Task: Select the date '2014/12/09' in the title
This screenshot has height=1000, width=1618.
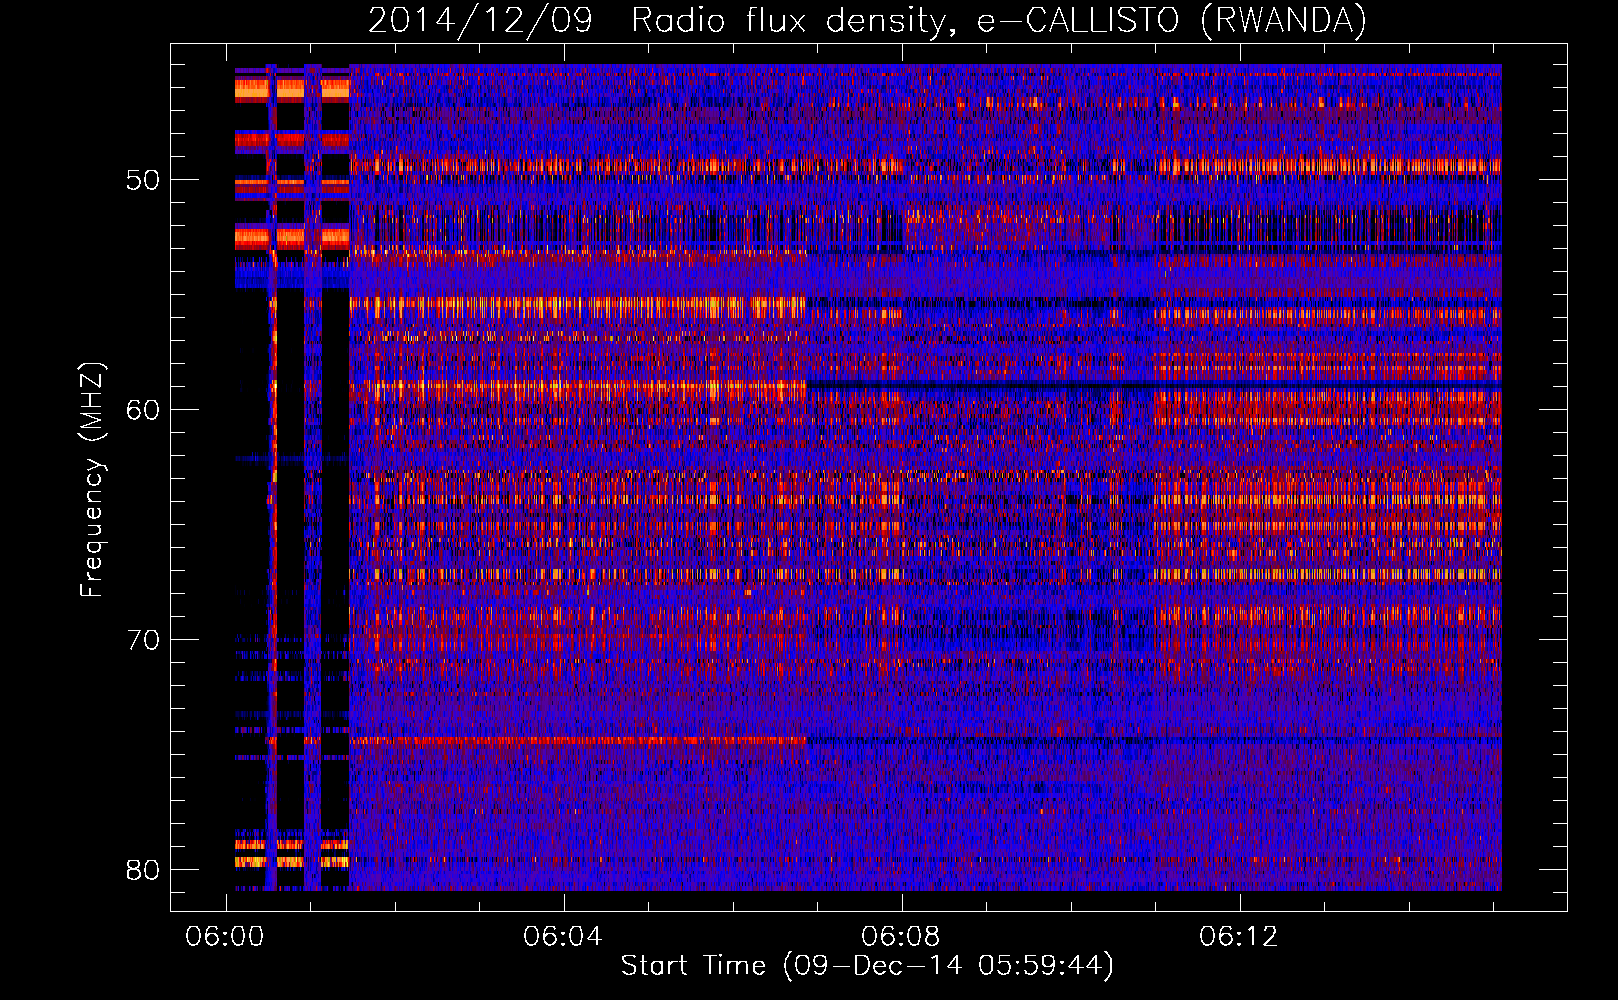Action: click(x=480, y=20)
